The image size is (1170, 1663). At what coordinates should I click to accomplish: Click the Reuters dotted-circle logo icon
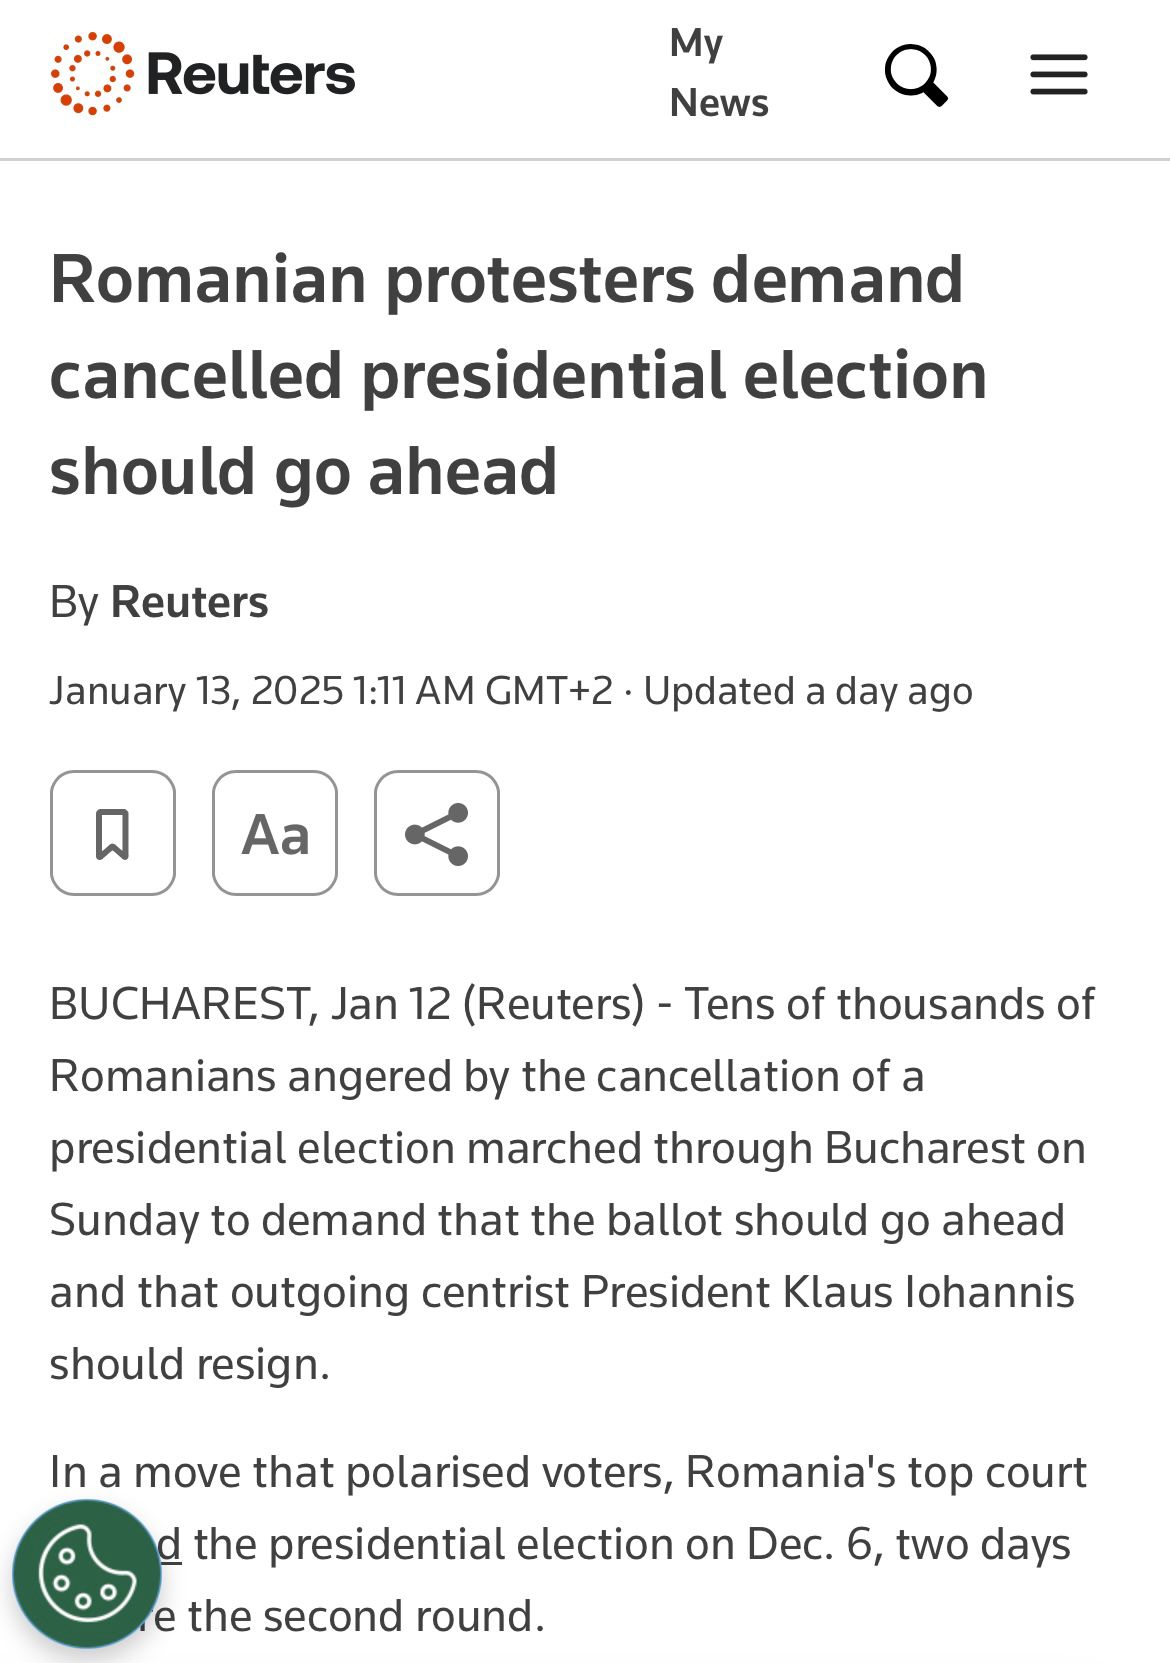tap(91, 74)
